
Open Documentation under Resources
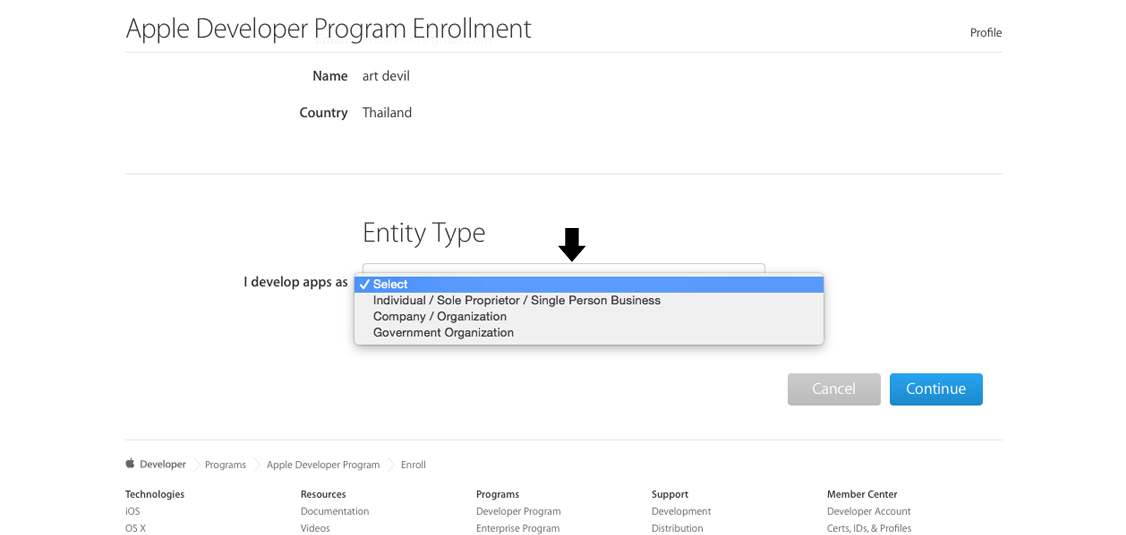(x=334, y=511)
